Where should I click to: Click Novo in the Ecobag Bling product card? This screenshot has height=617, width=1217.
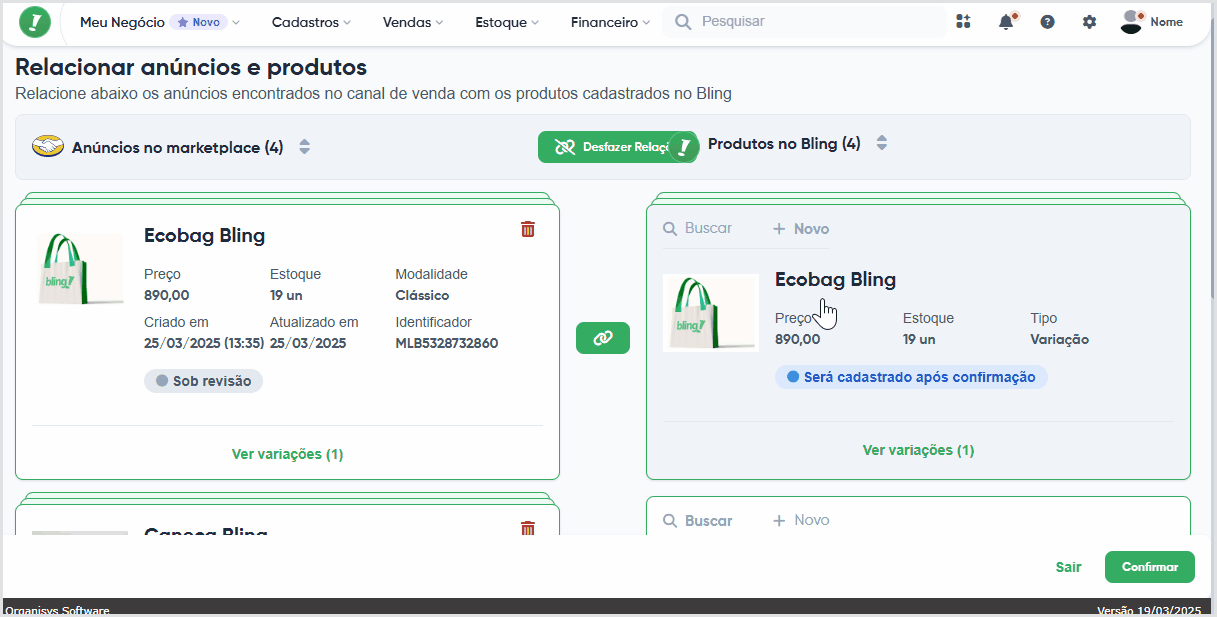[x=801, y=228]
